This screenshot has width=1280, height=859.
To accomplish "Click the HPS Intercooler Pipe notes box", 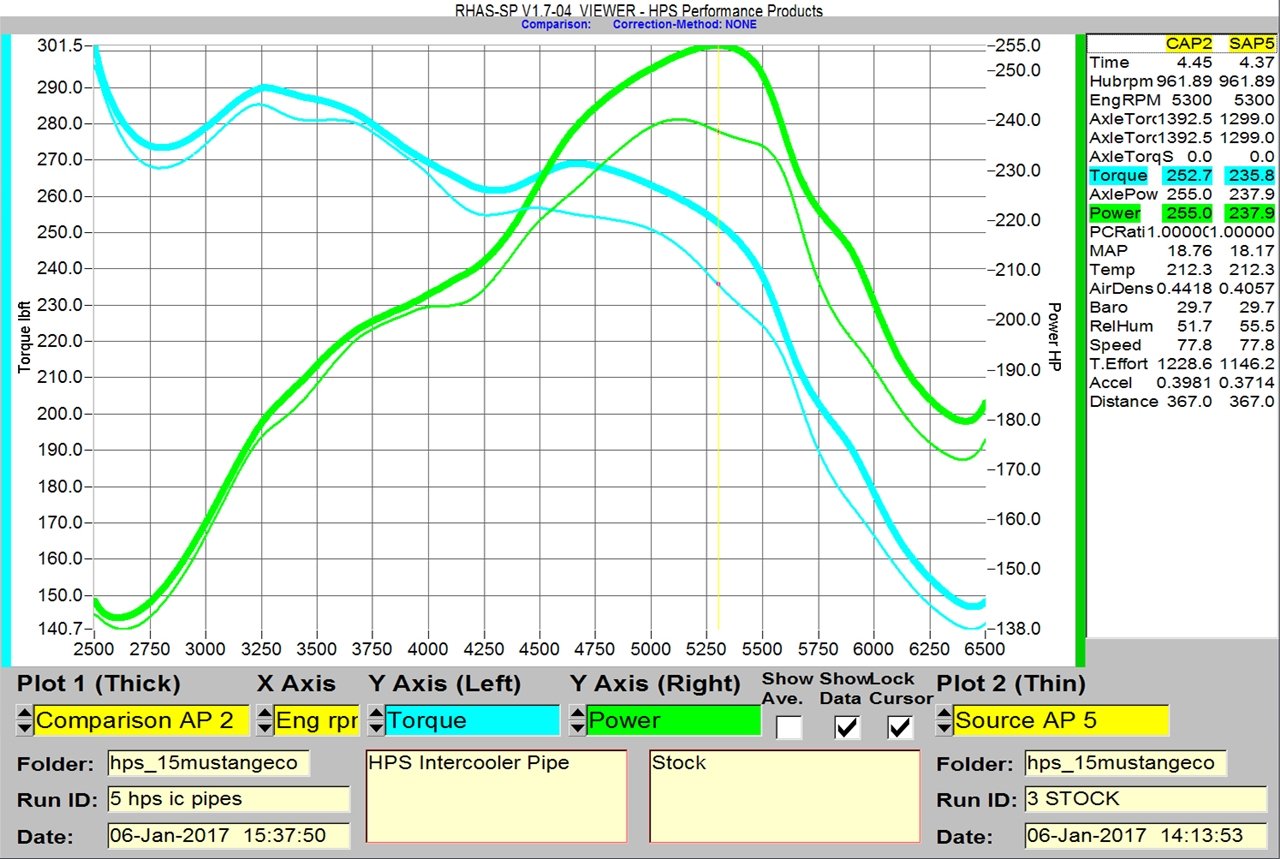I will 497,796.
